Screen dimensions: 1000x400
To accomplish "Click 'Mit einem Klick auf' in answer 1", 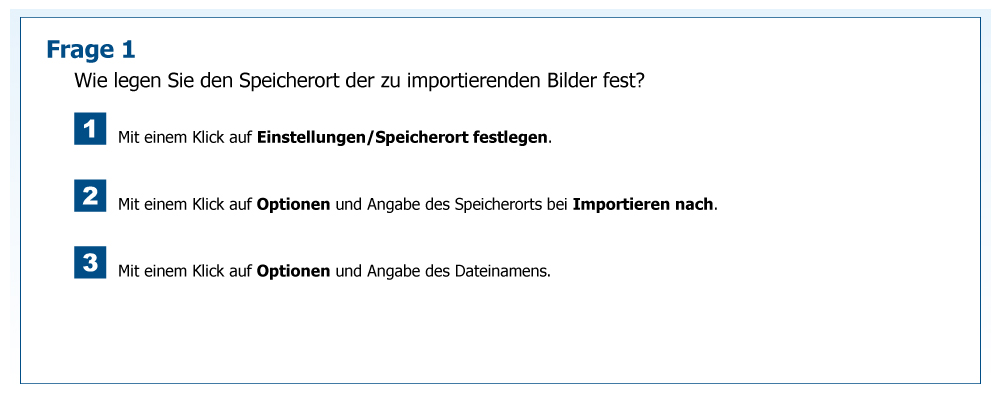I will pos(185,137).
